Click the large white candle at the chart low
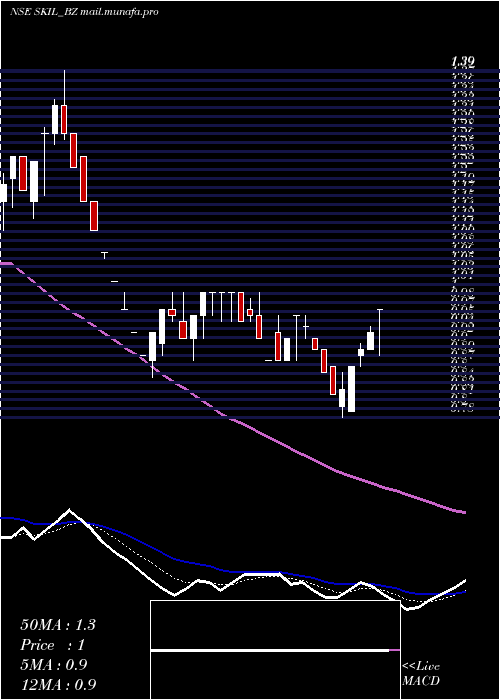The height and width of the screenshot is (700, 500). [x=352, y=389]
